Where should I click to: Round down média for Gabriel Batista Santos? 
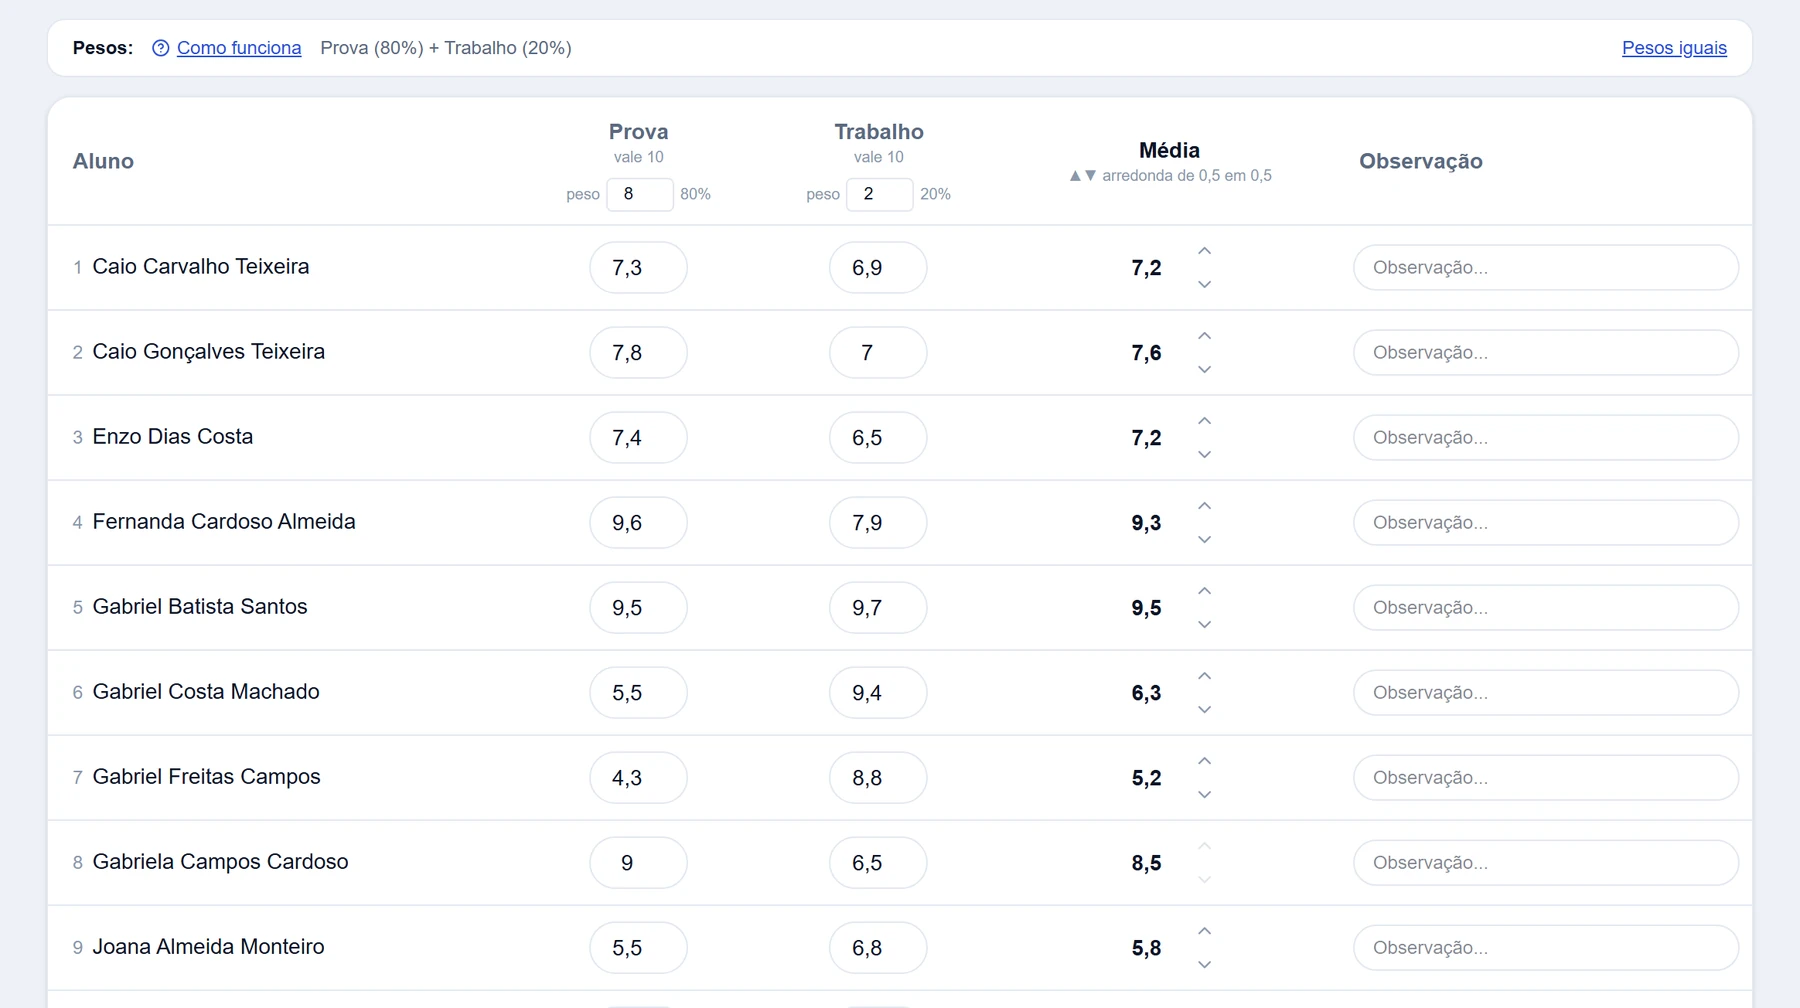tap(1205, 624)
